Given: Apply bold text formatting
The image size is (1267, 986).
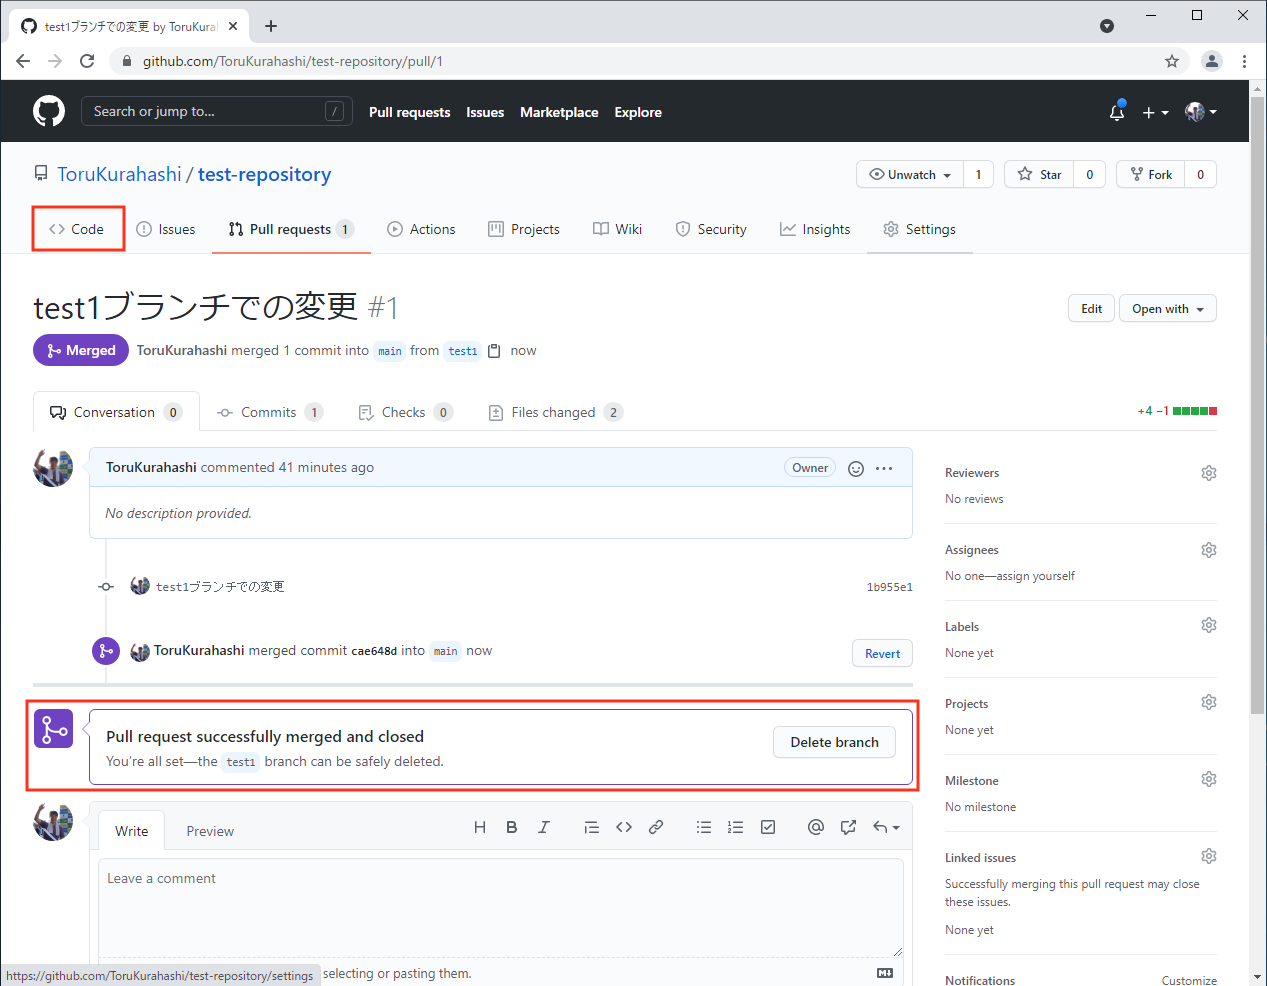Looking at the screenshot, I should click(x=512, y=827).
